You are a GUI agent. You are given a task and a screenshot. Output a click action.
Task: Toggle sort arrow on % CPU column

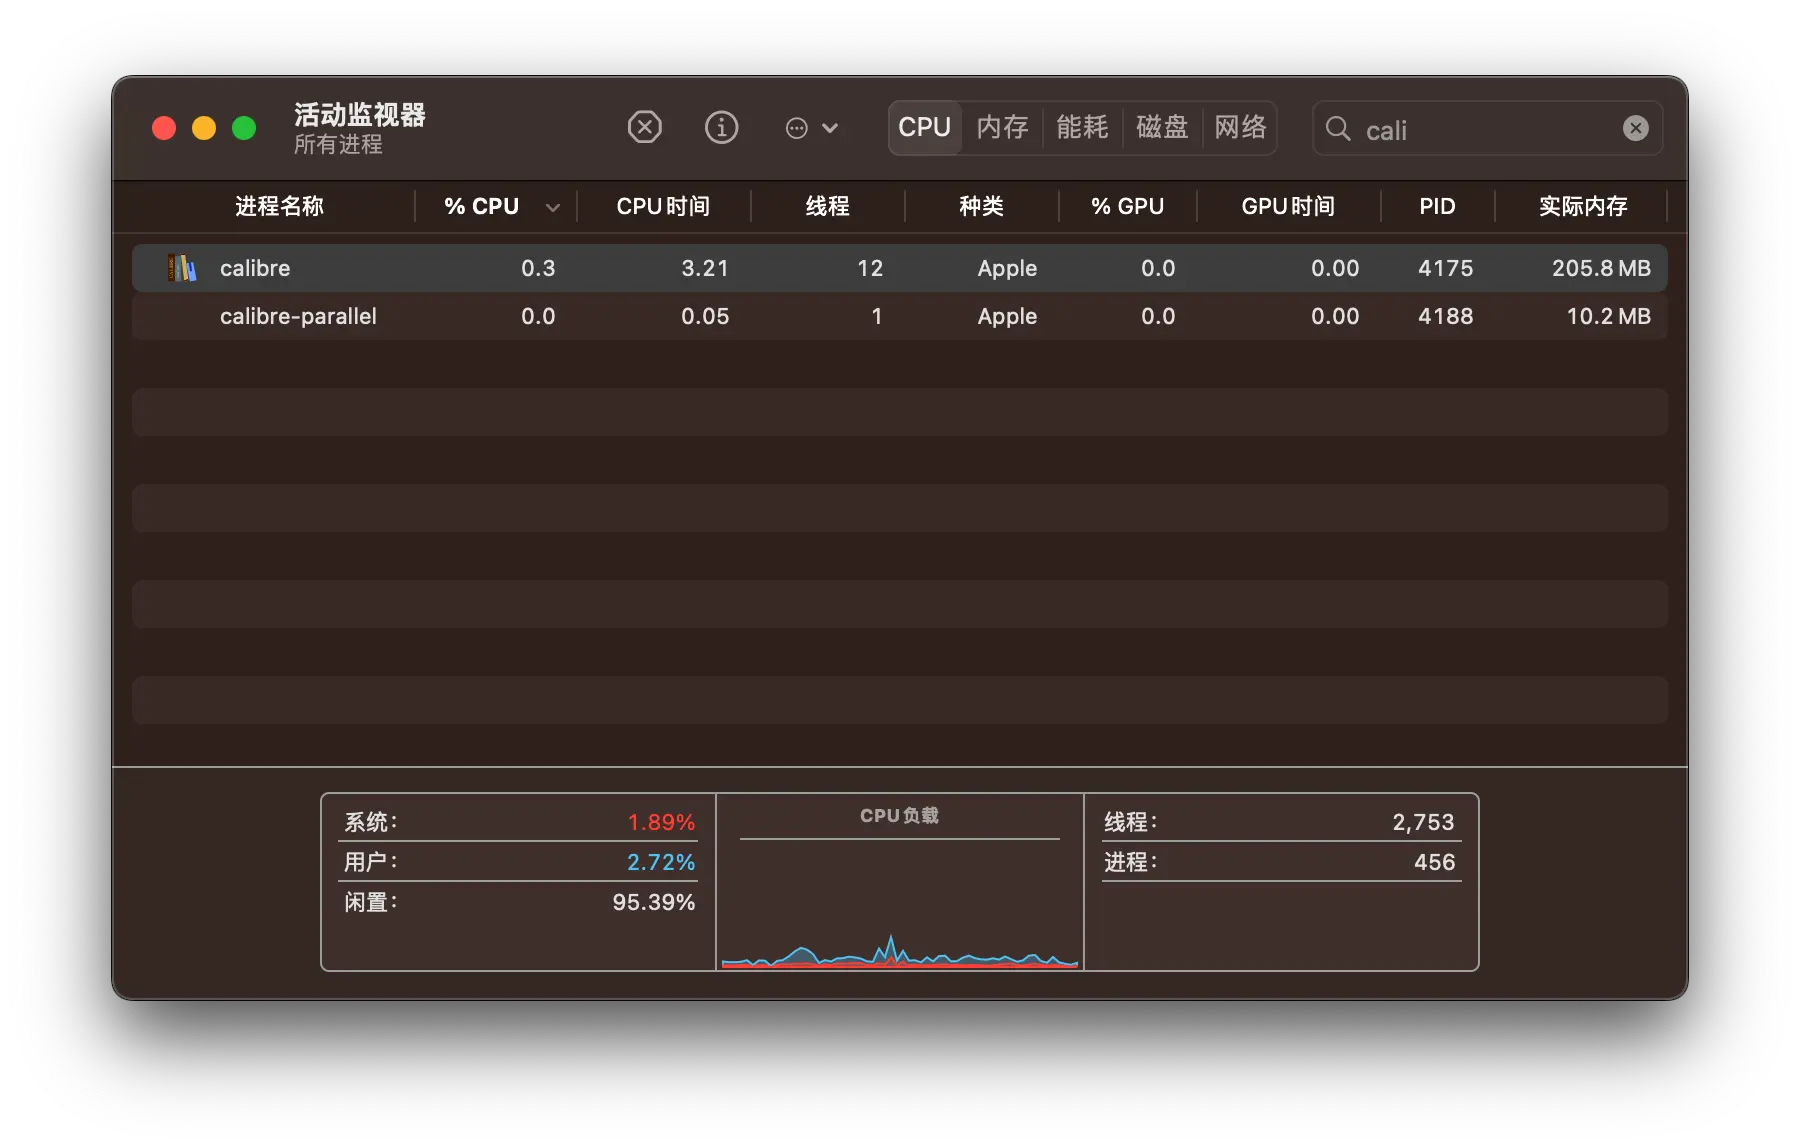click(x=552, y=207)
